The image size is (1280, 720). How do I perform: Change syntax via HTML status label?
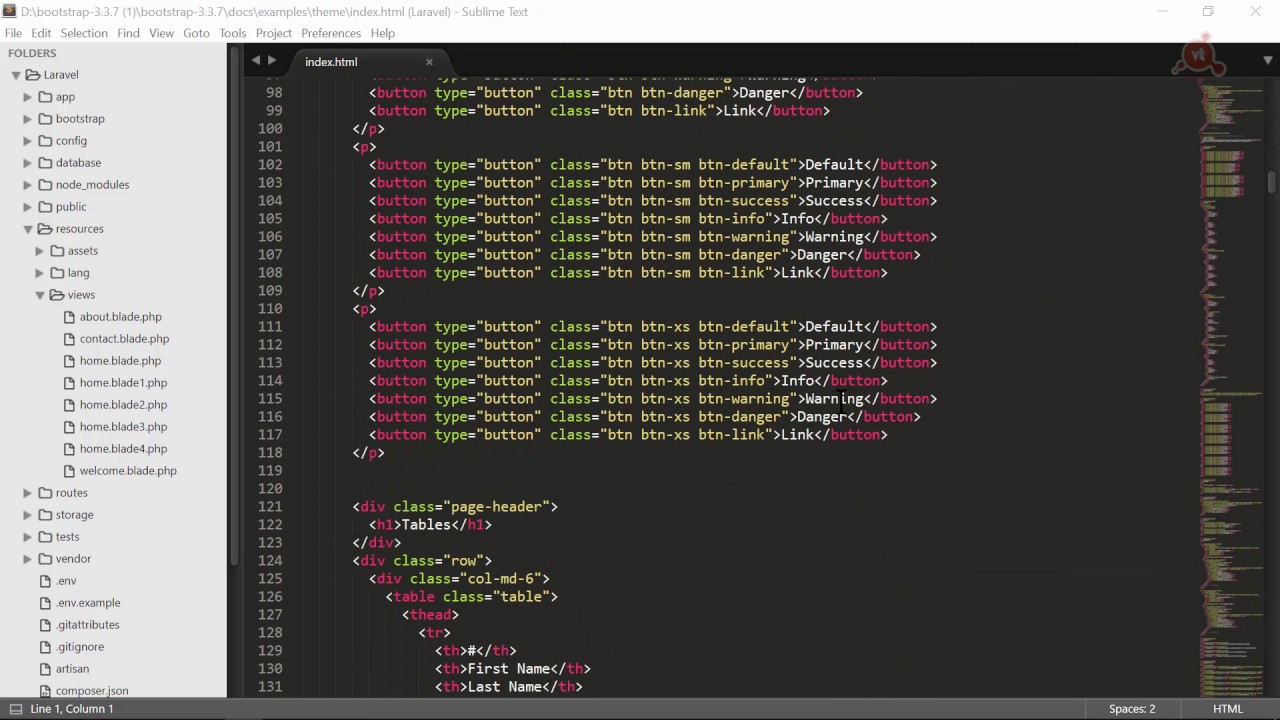click(1228, 709)
